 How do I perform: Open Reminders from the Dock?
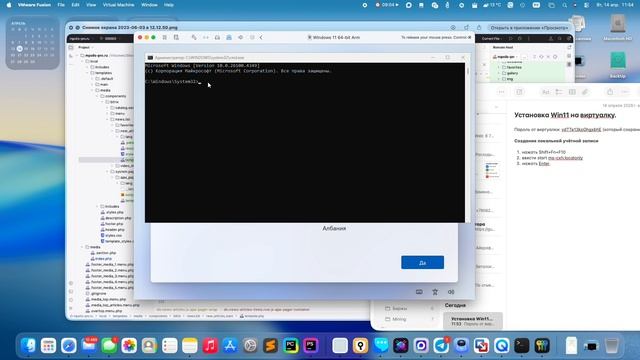[x=169, y=346]
